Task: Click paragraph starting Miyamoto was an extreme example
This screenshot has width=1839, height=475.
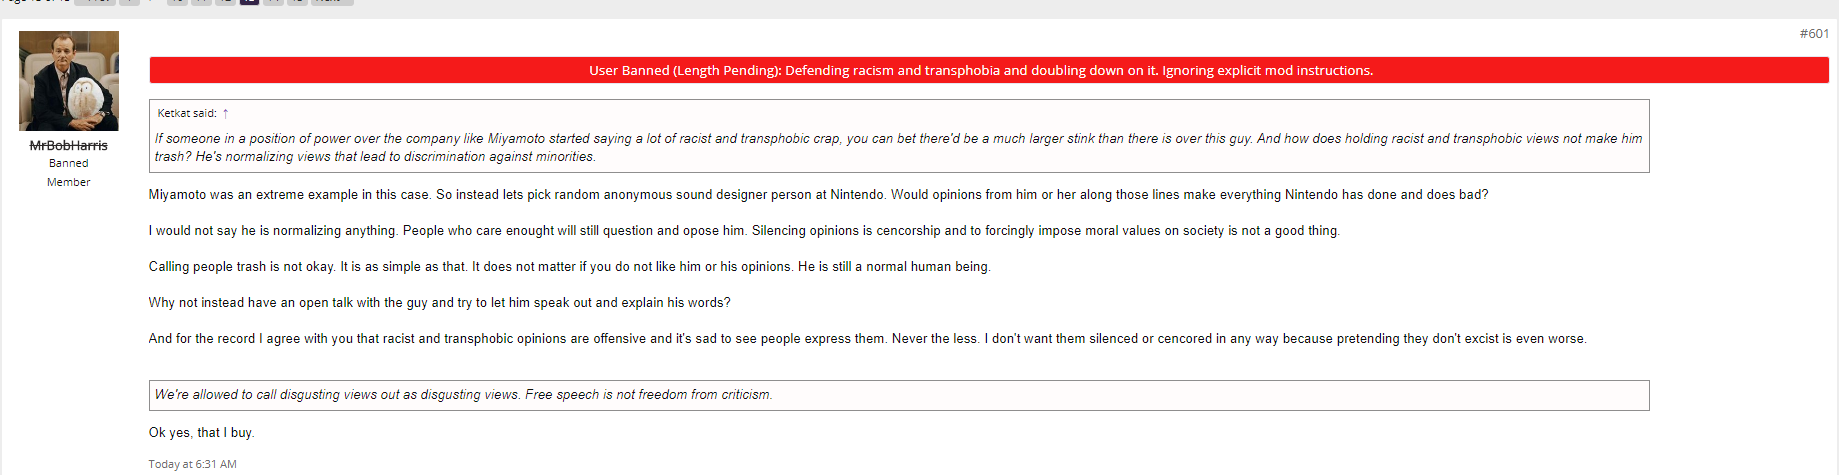Action: 818,195
